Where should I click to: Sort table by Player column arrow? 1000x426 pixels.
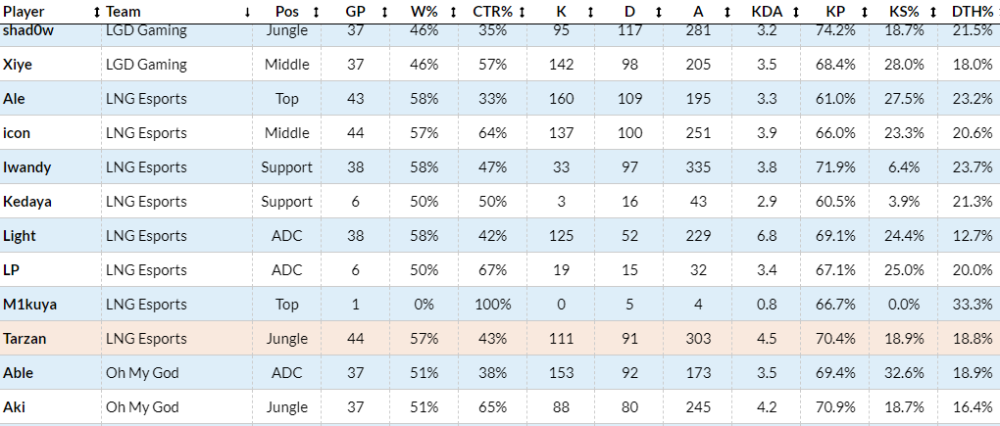click(x=97, y=11)
